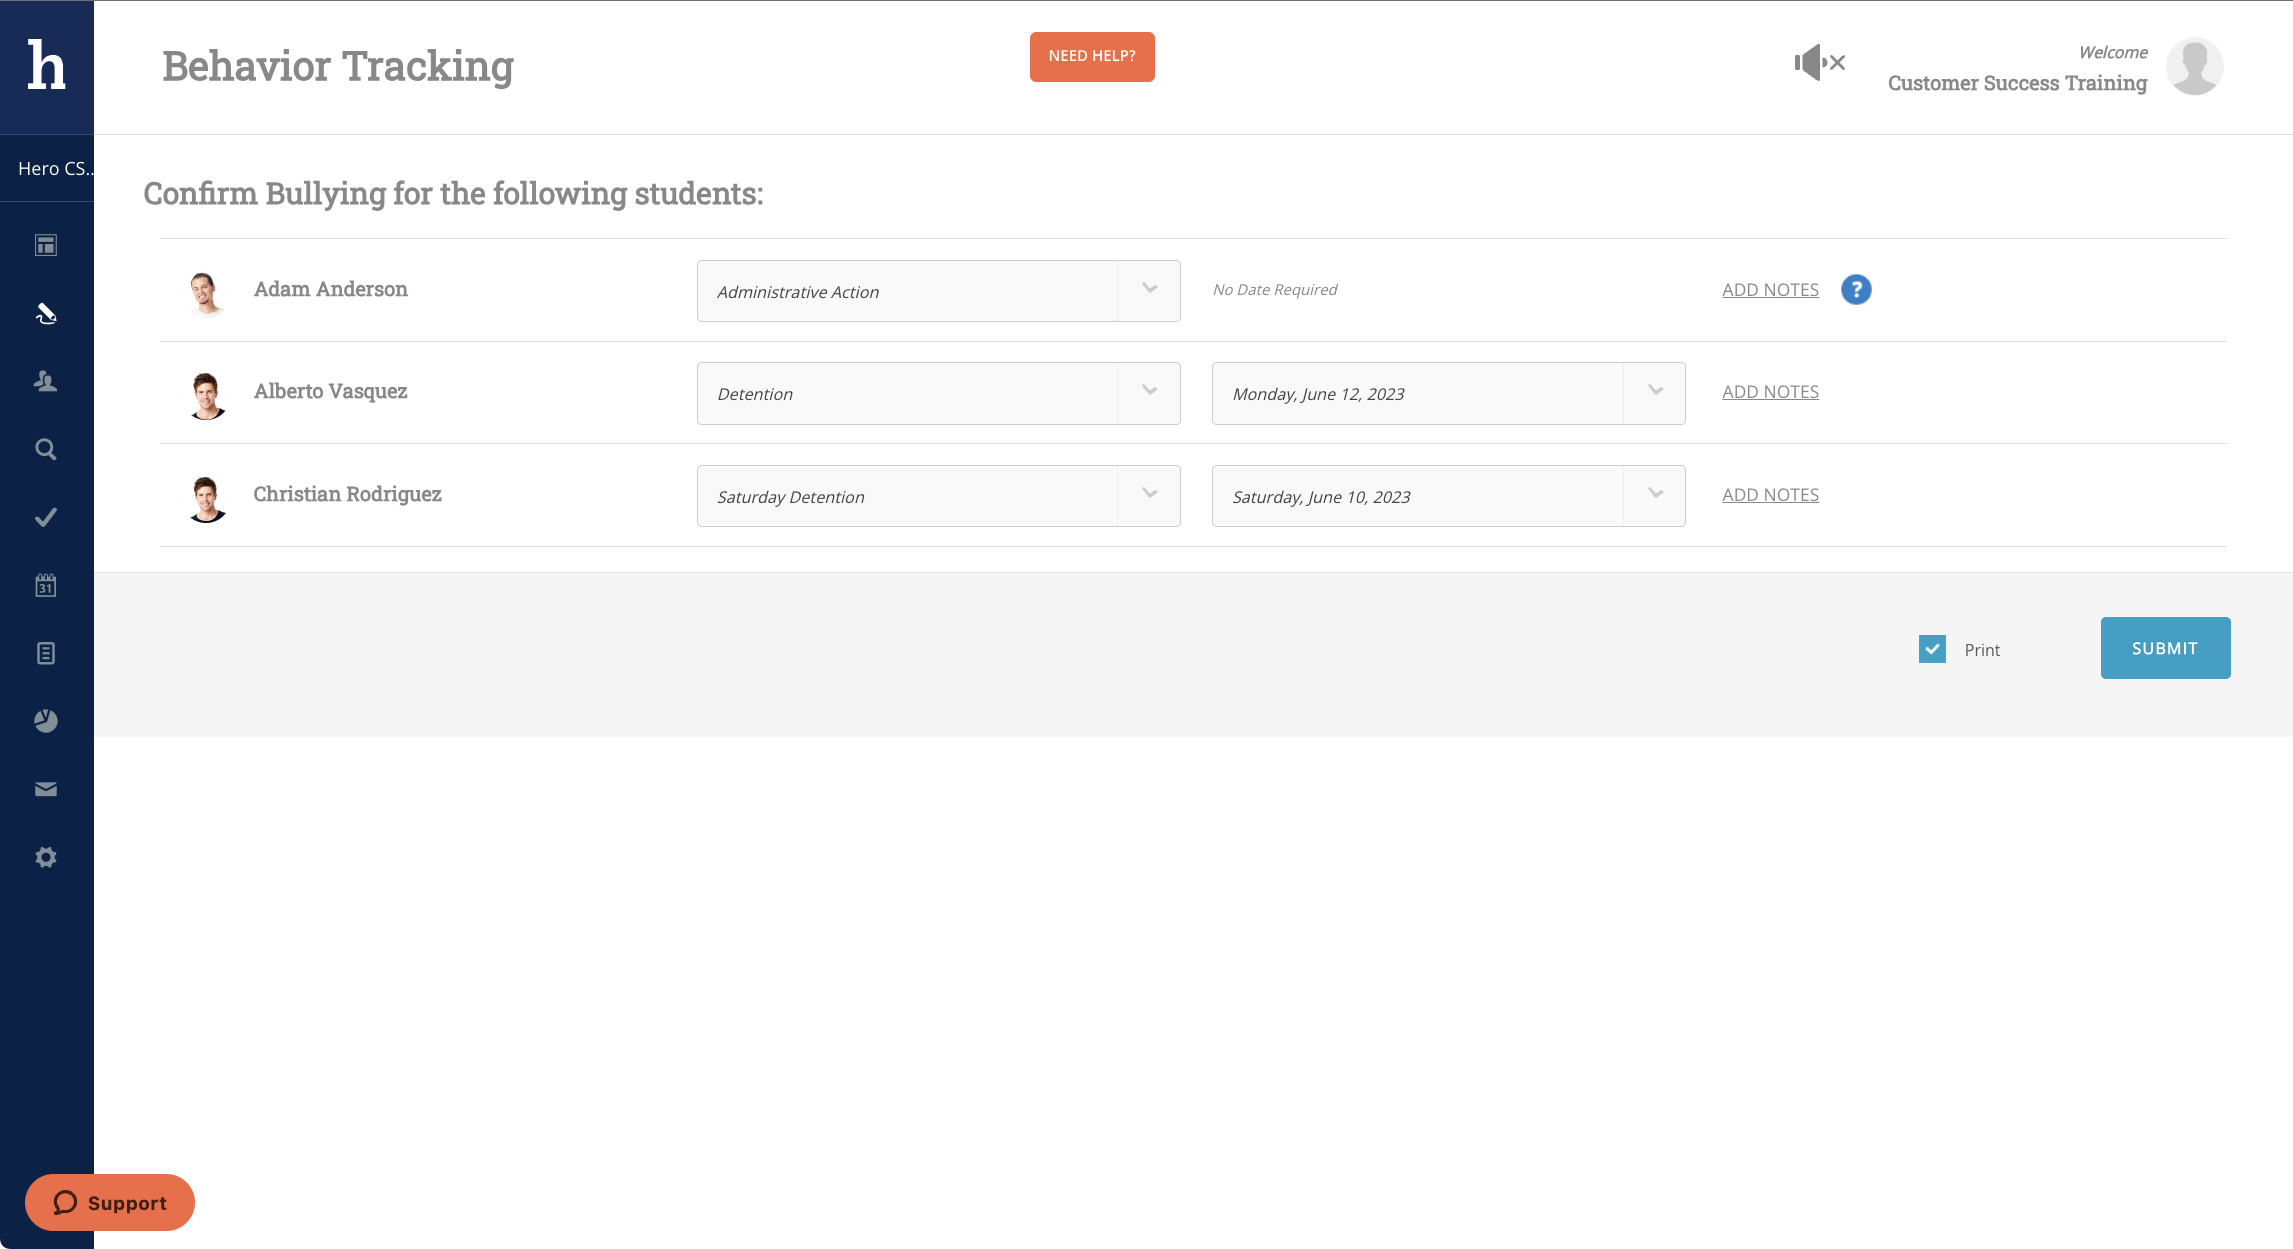Open the settings gear in sidebar

[46, 857]
